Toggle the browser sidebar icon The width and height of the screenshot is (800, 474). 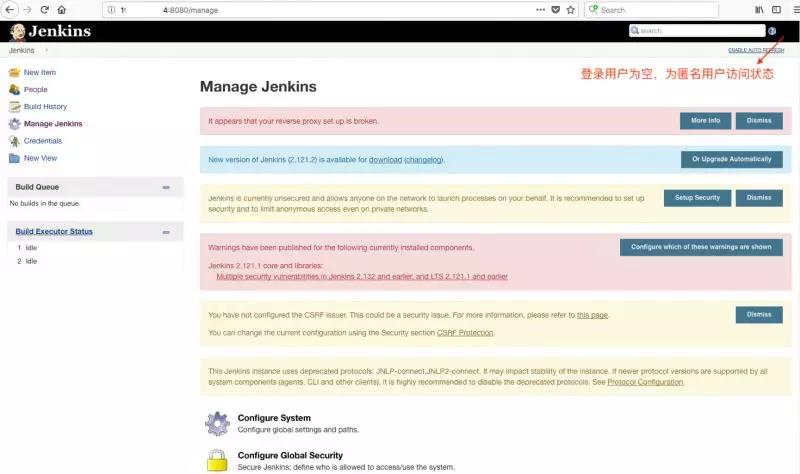click(776, 10)
